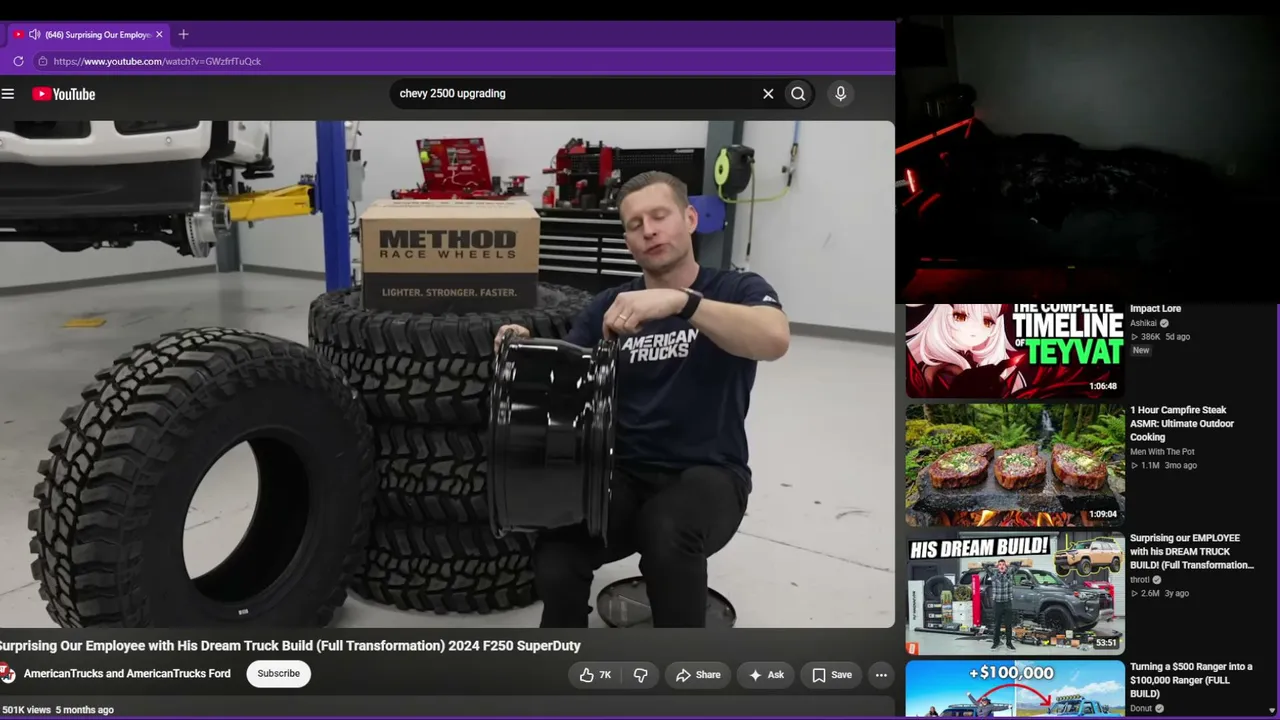
Task: Go to YouTube home via logo
Action: click(64, 94)
